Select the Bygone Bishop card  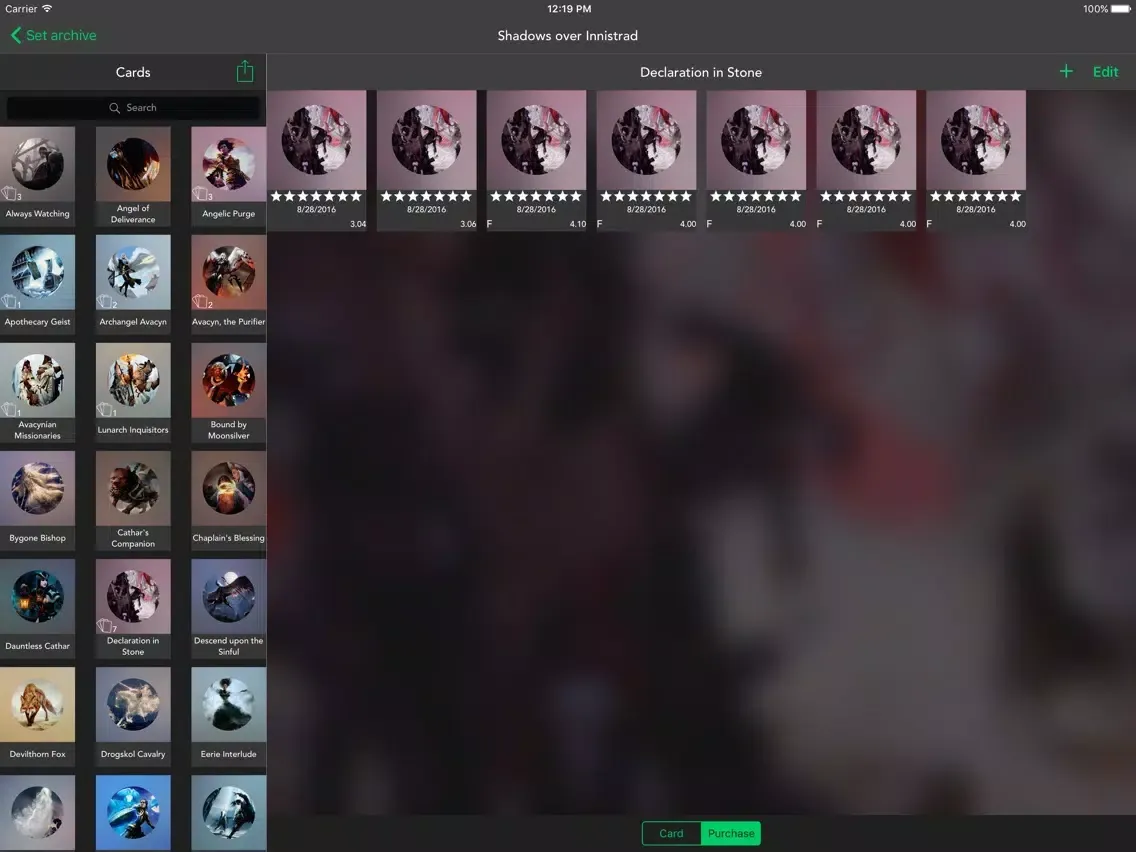(x=38, y=500)
